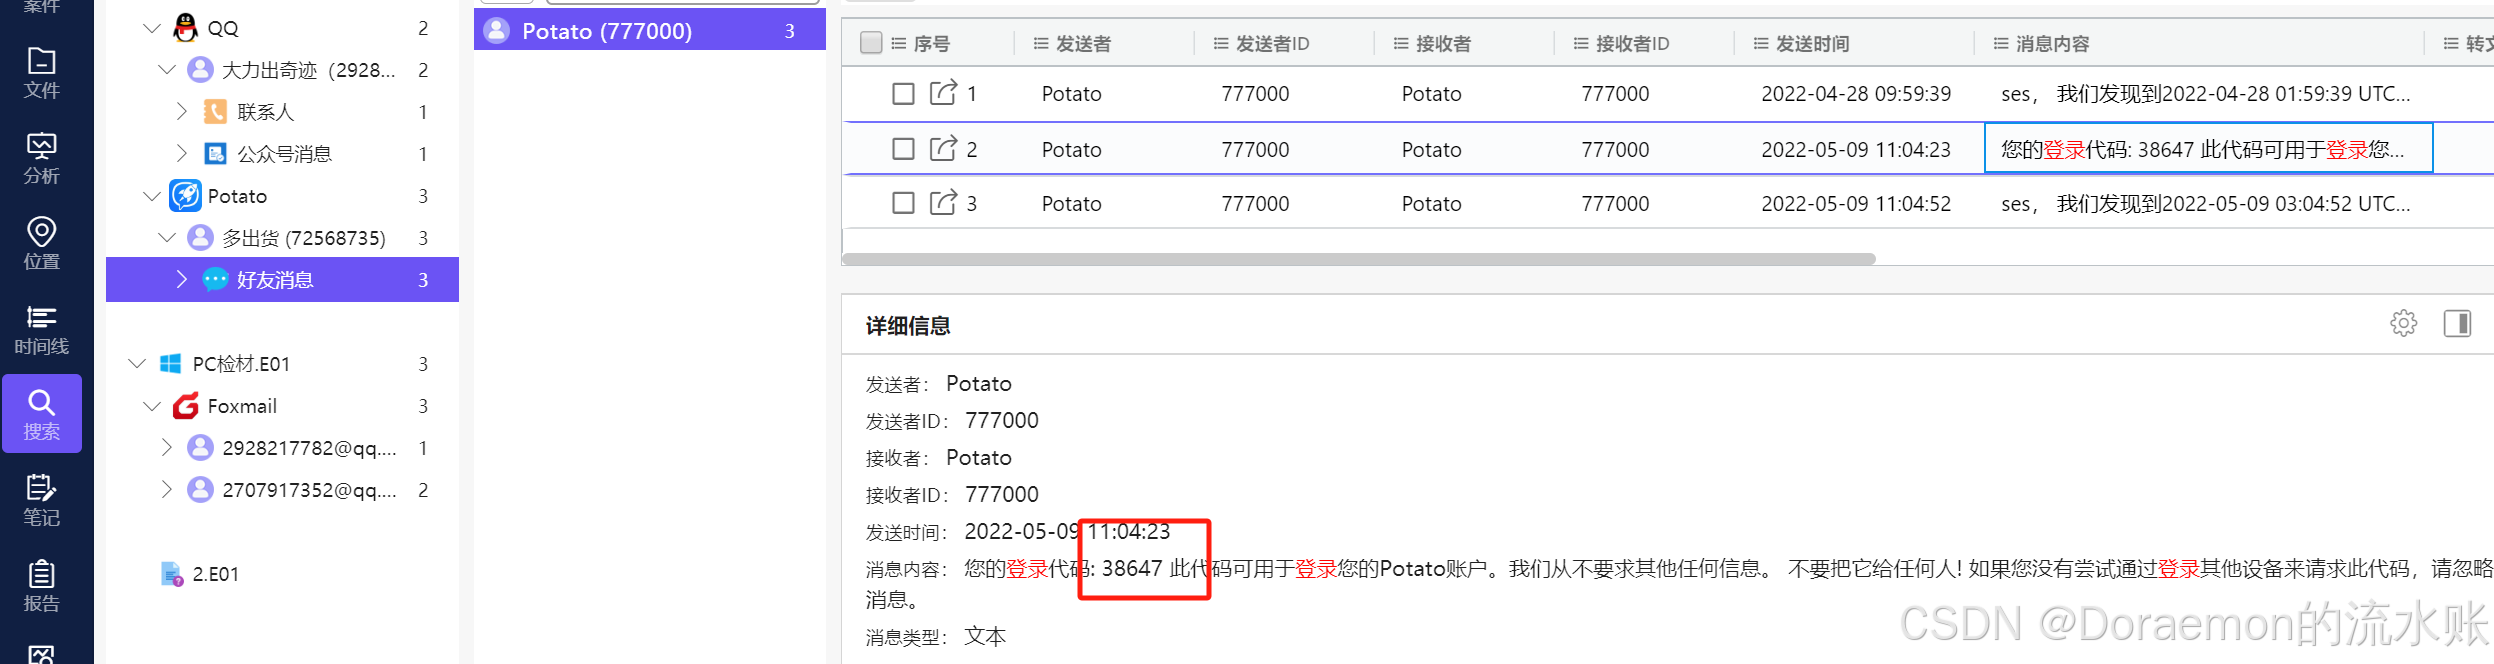Click the avatar icon of 大力出奇迹 account

pos(200,70)
